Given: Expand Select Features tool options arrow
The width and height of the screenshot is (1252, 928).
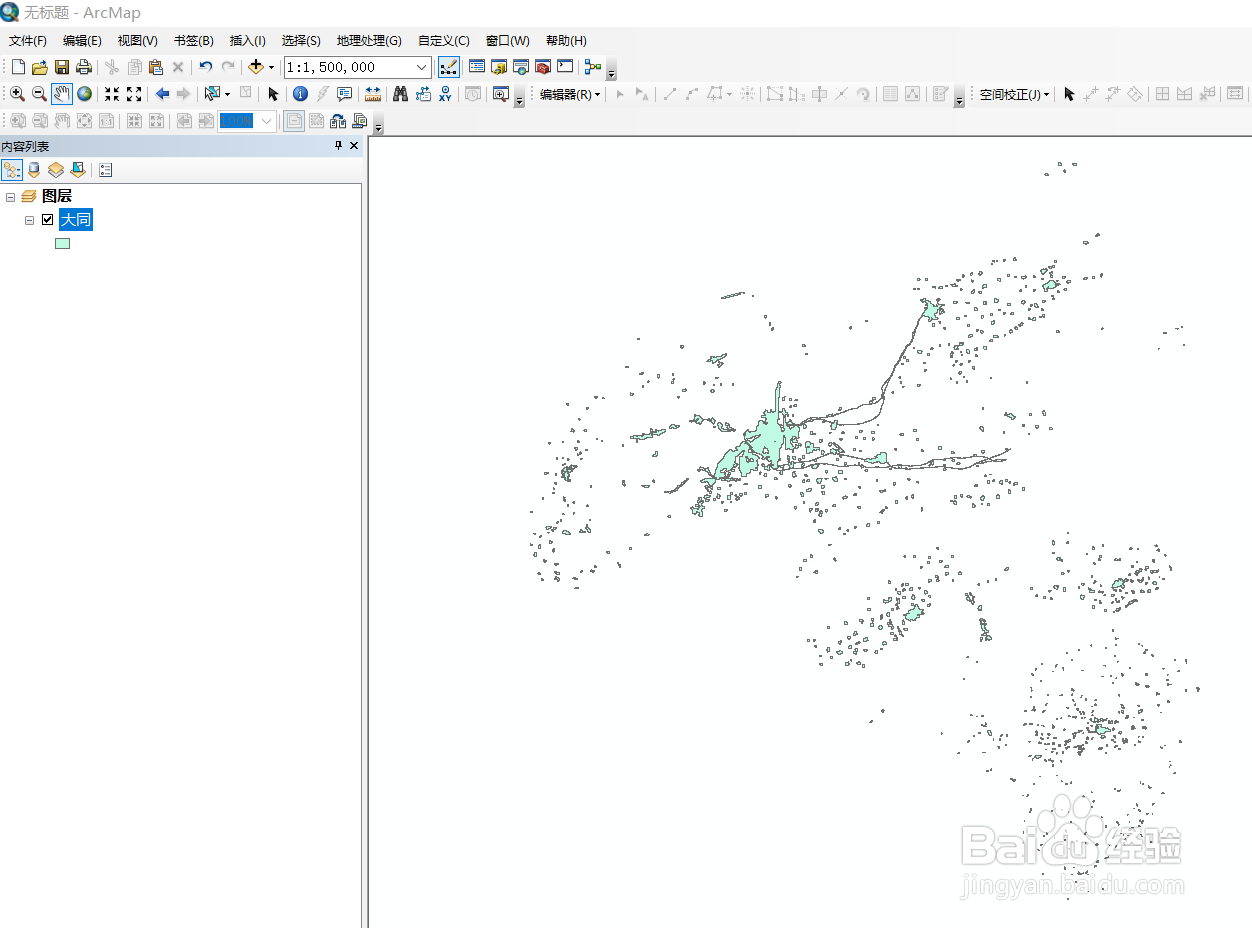Looking at the screenshot, I should point(227,94).
